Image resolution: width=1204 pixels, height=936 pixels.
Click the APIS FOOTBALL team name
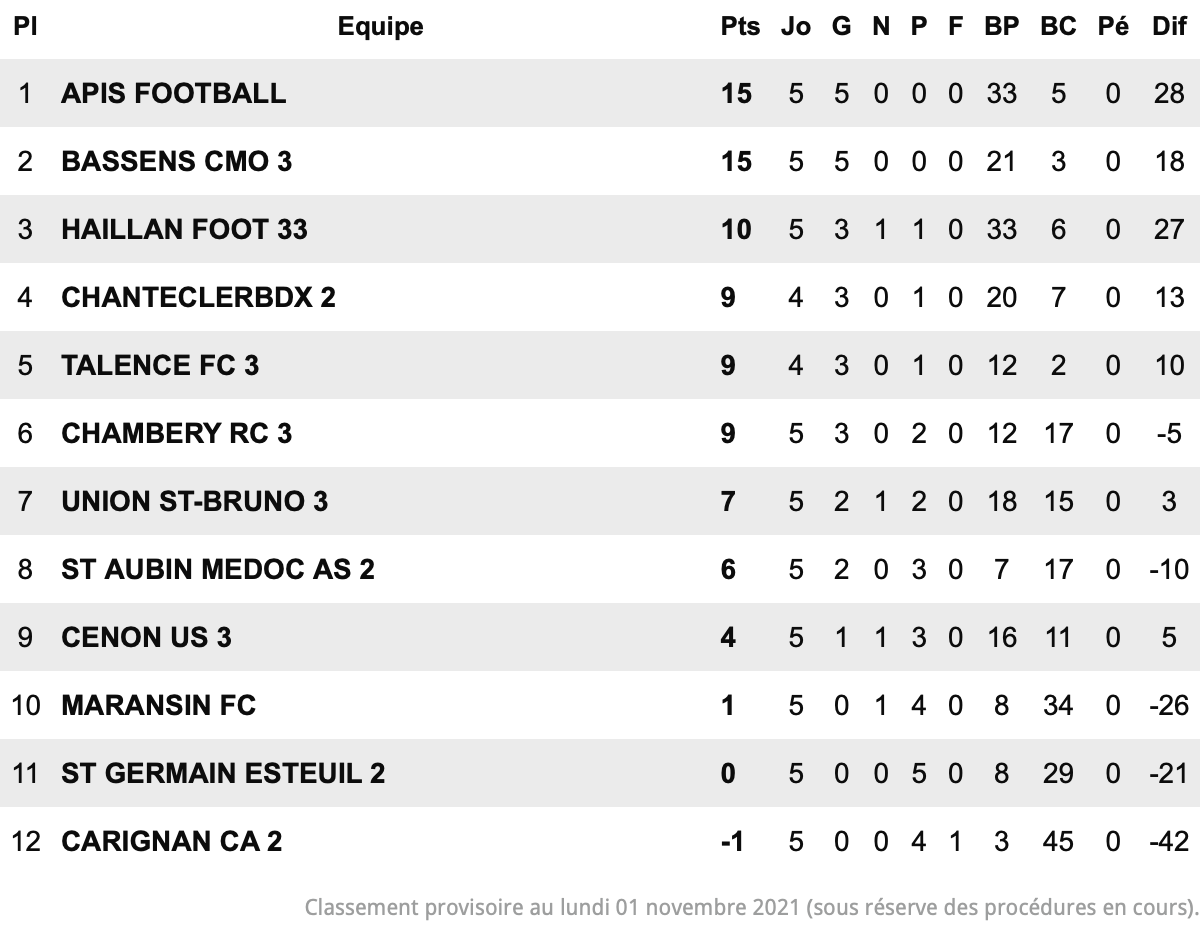pyautogui.click(x=173, y=93)
